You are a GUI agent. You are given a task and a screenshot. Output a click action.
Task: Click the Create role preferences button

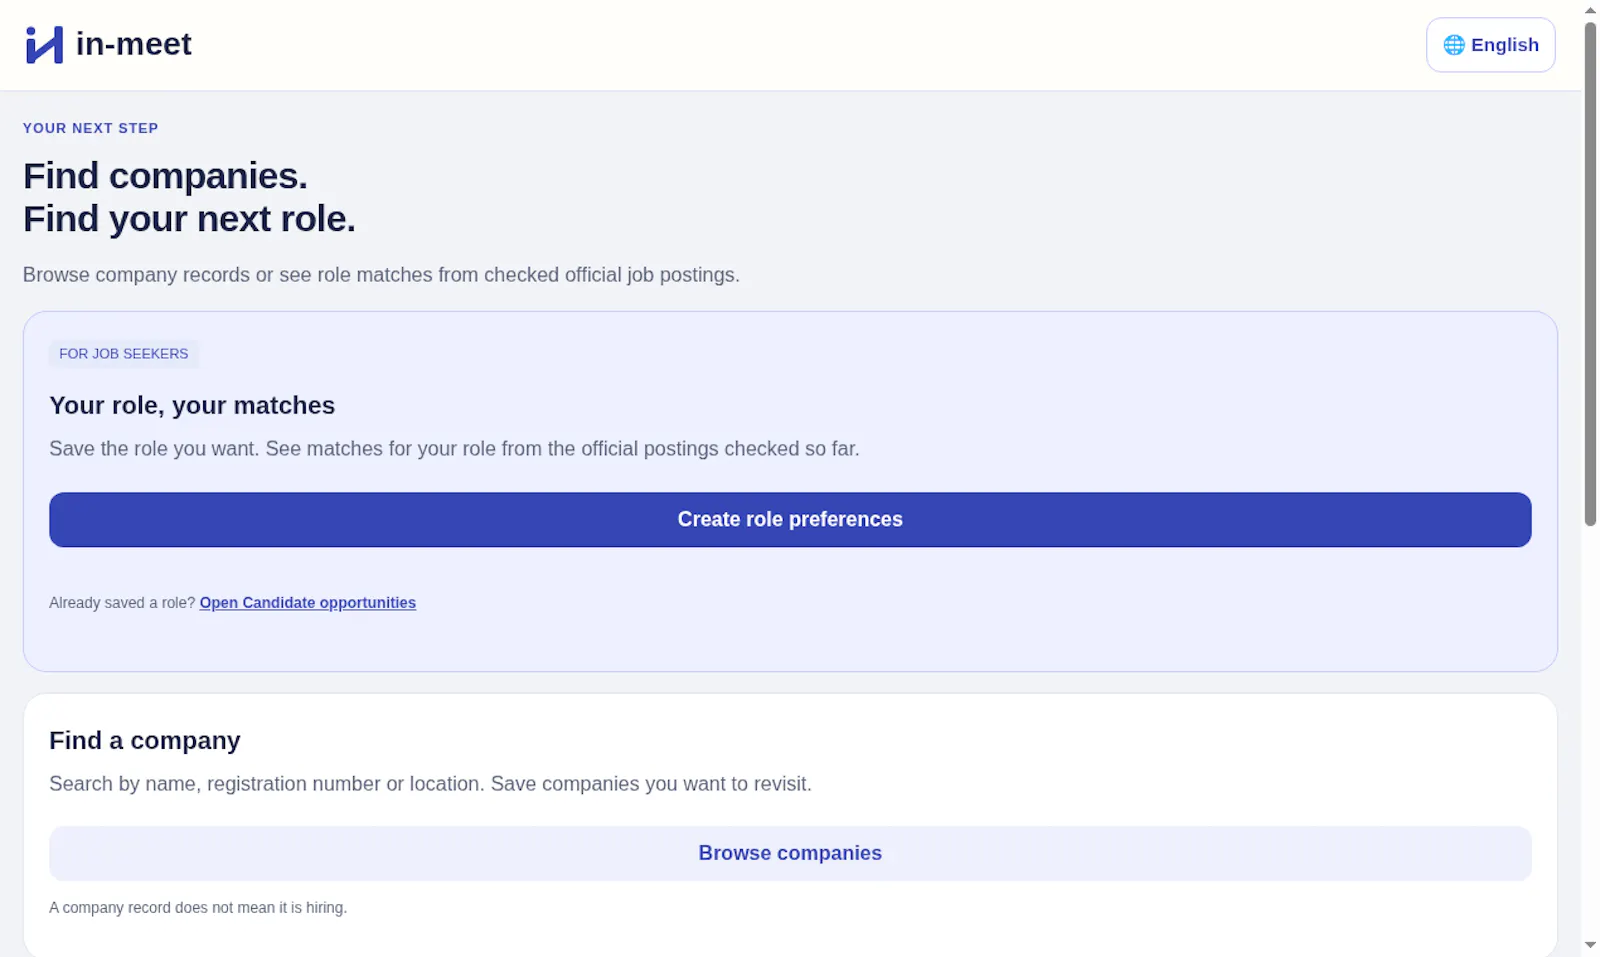pyautogui.click(x=790, y=519)
